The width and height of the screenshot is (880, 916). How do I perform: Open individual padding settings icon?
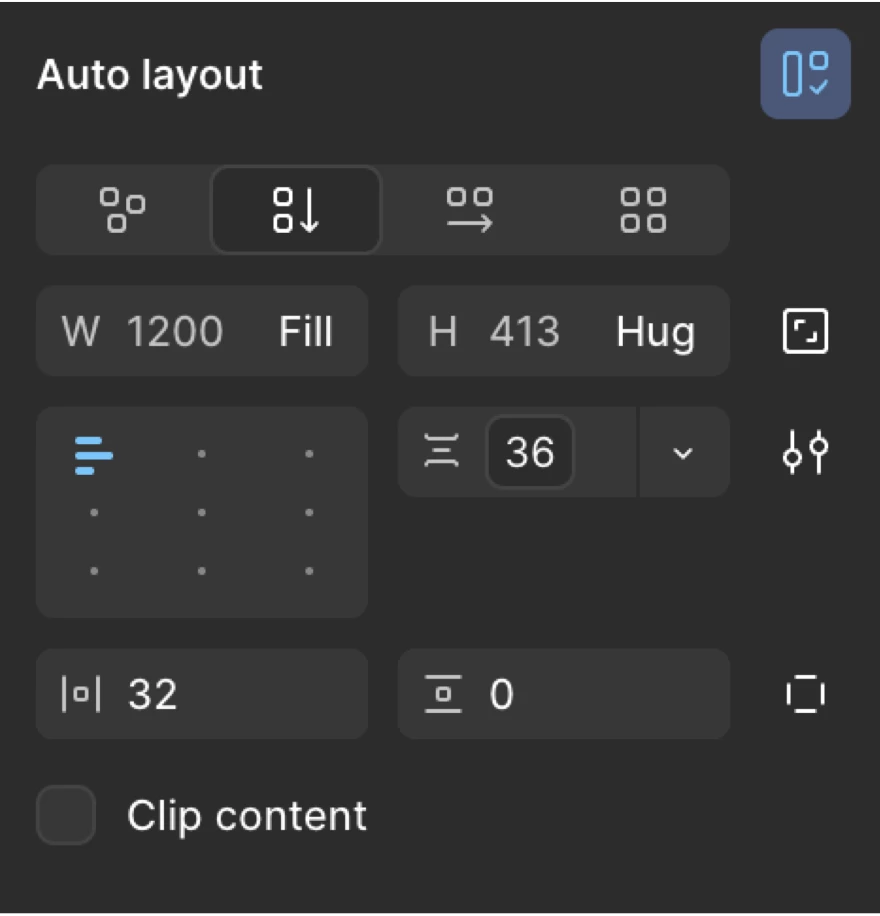tap(805, 694)
